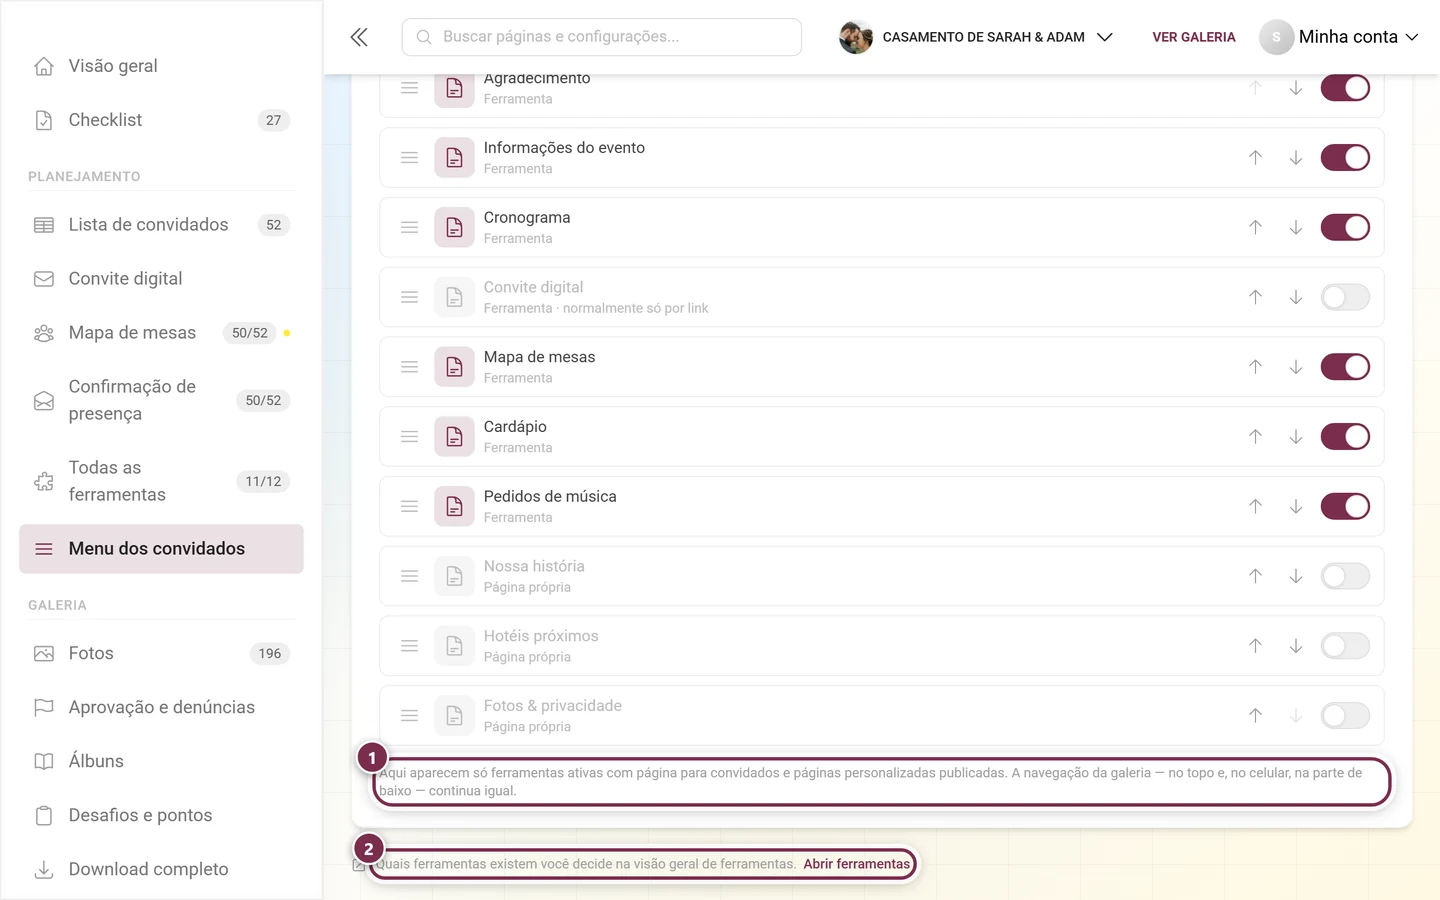Image resolution: width=1440 pixels, height=900 pixels.
Task: Move Hotéis próximos up
Action: tap(1255, 646)
